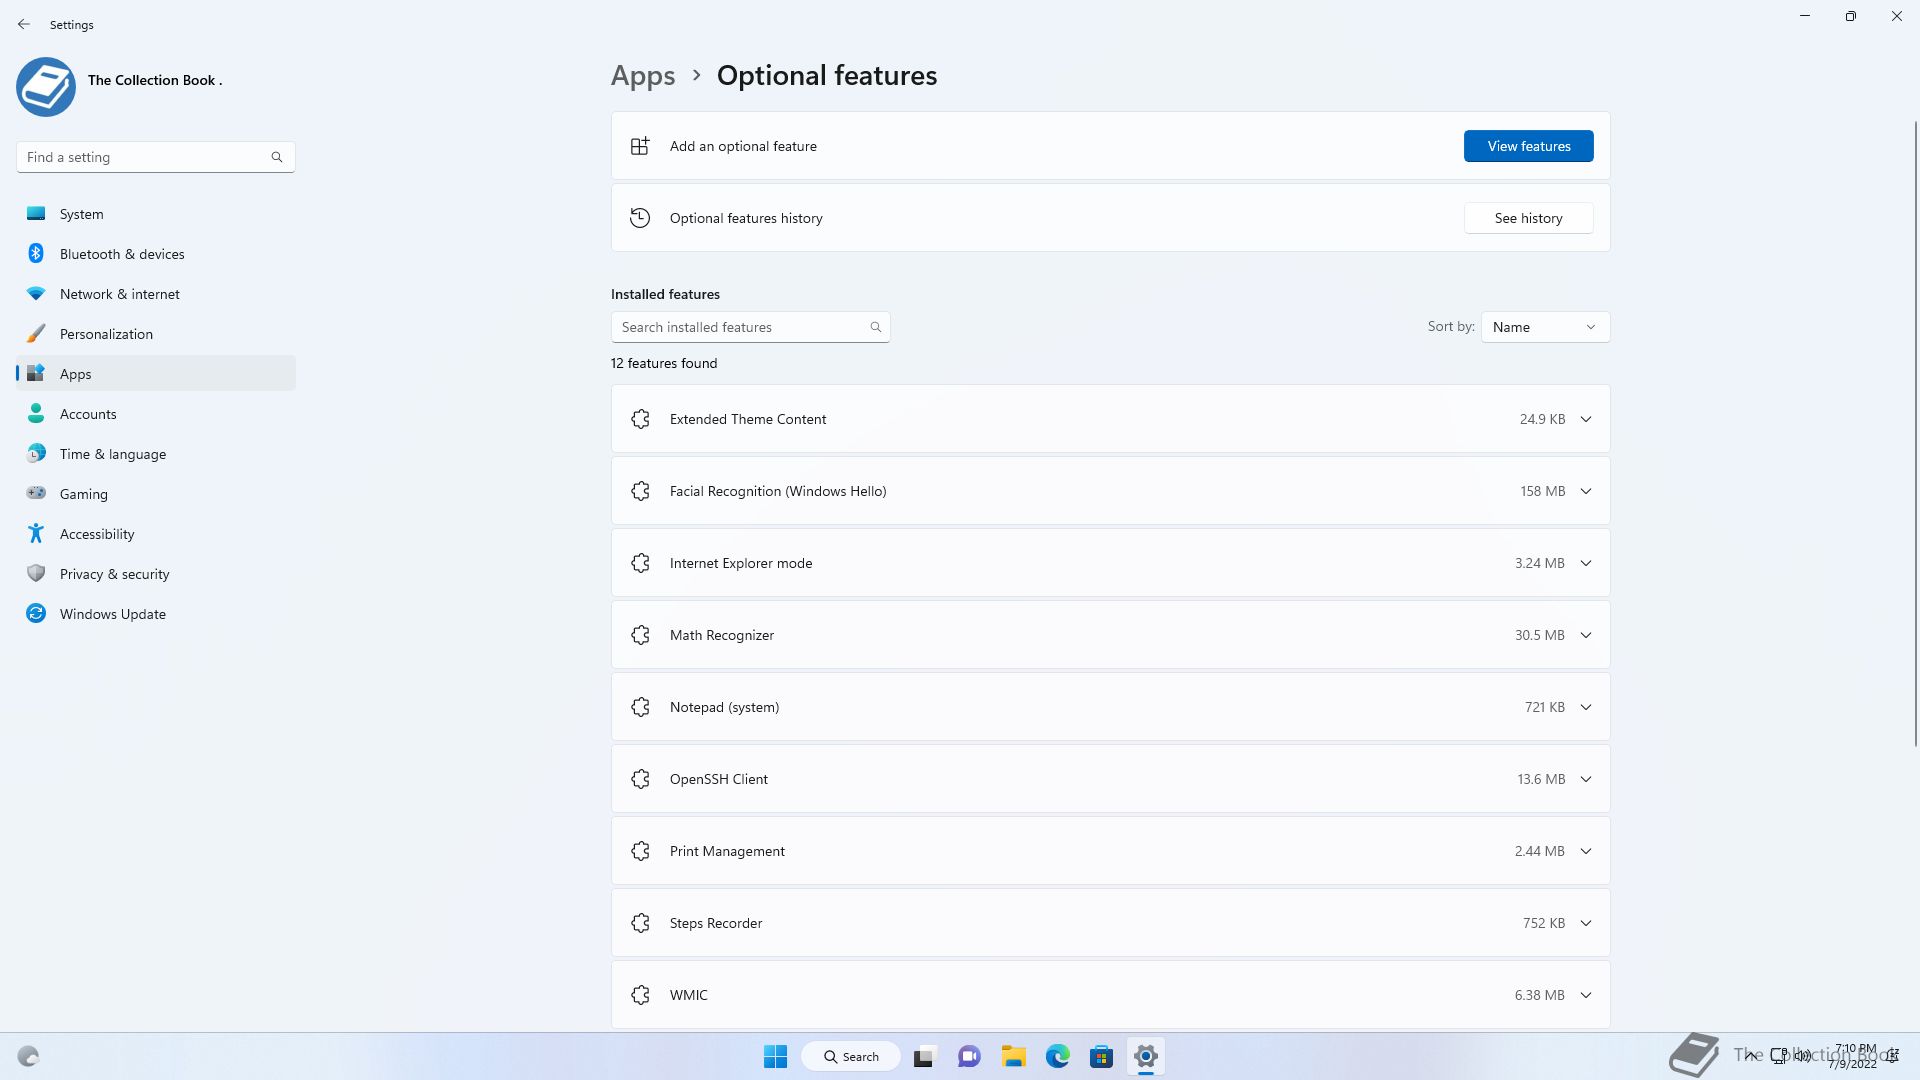Open the Accounts category
Viewport: 1920px width, 1080px height.
pyautogui.click(x=156, y=414)
